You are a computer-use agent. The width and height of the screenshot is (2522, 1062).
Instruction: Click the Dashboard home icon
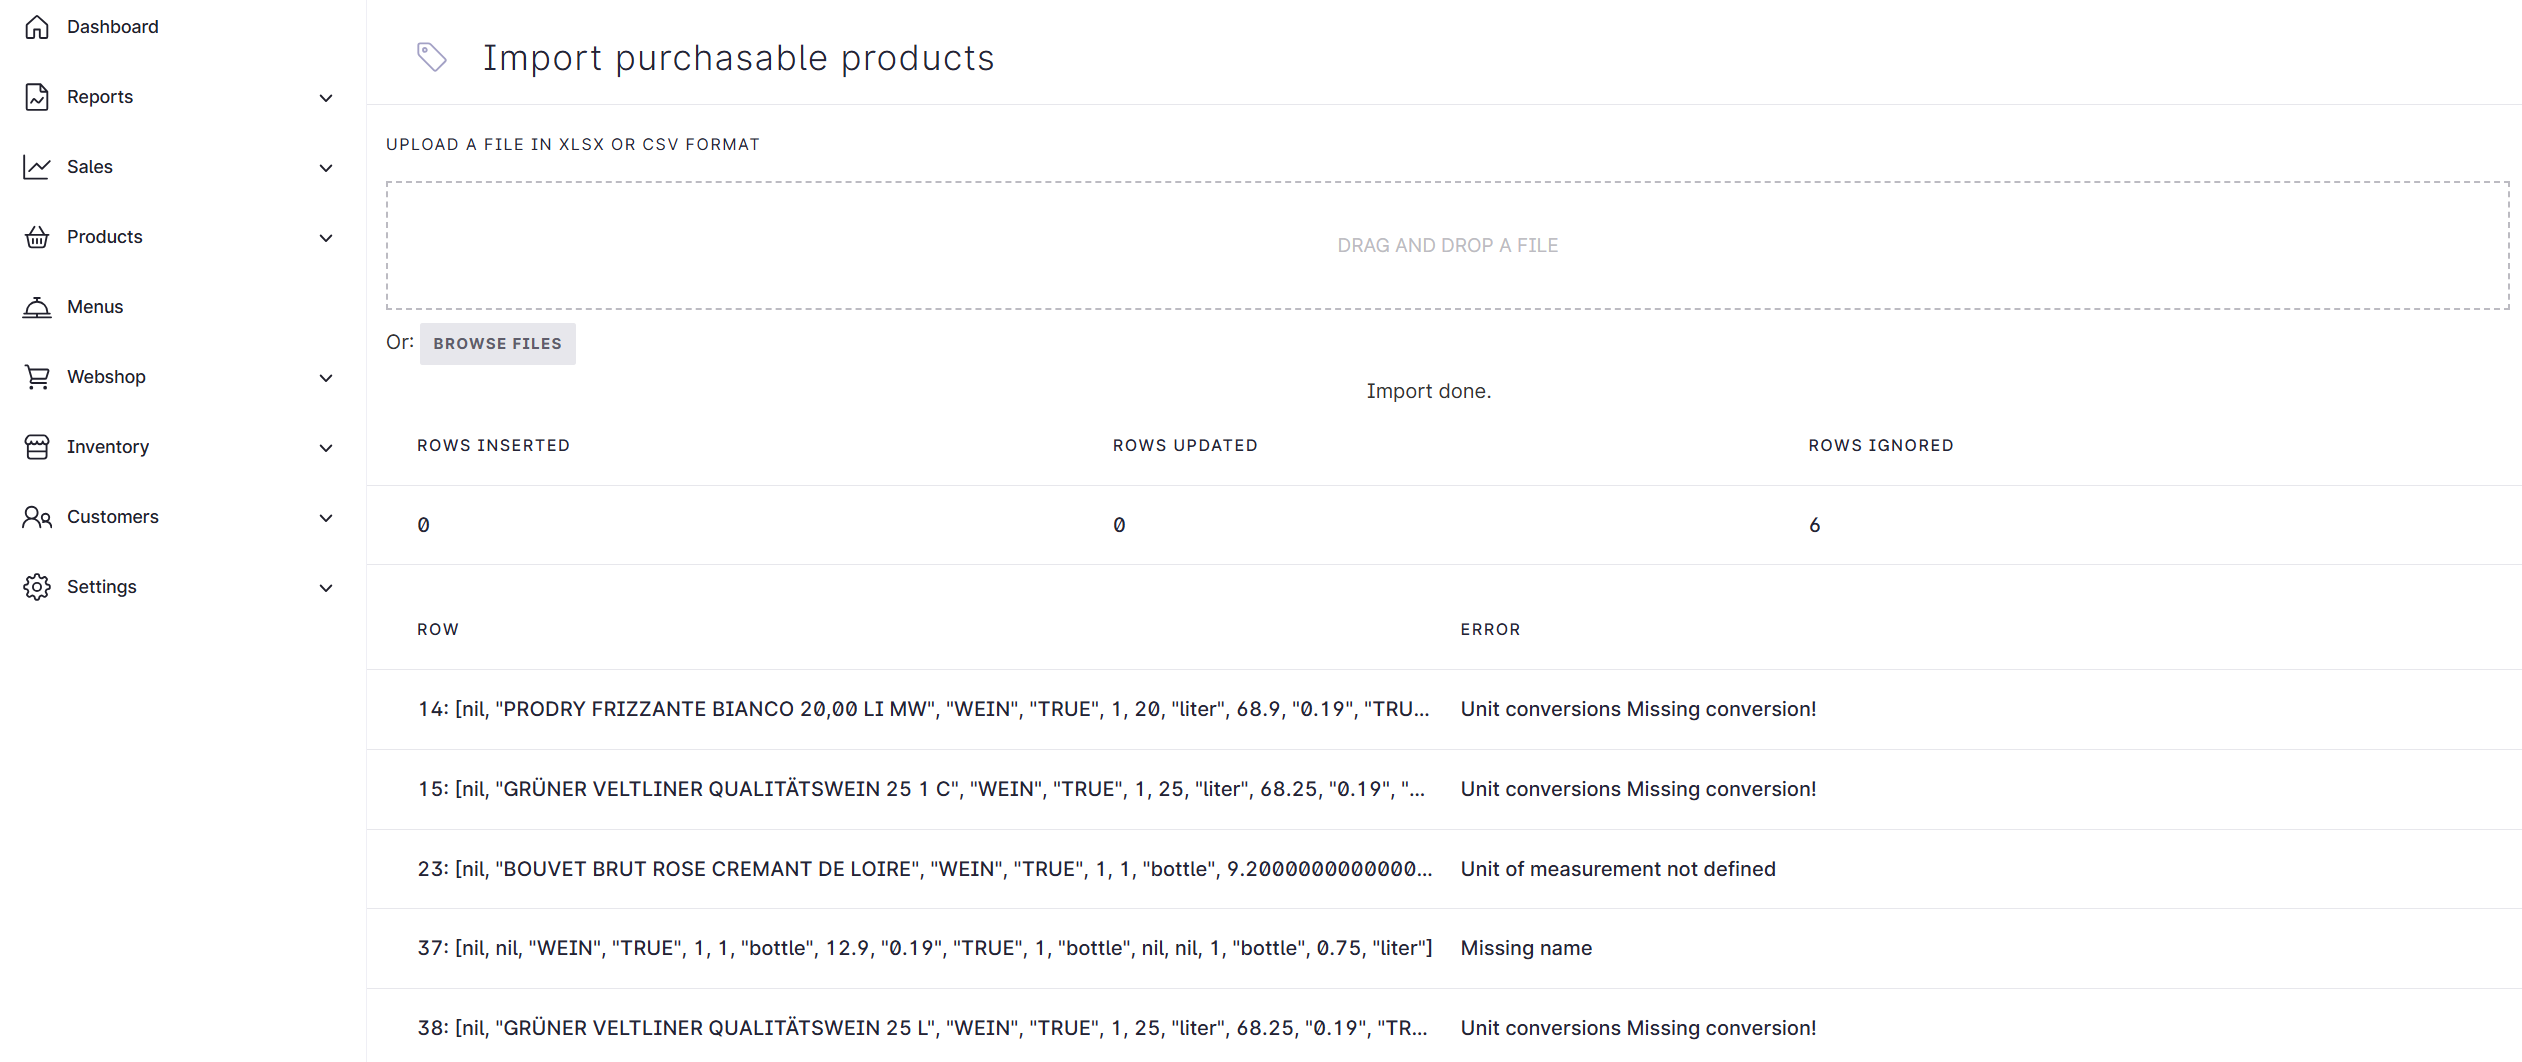pyautogui.click(x=37, y=27)
